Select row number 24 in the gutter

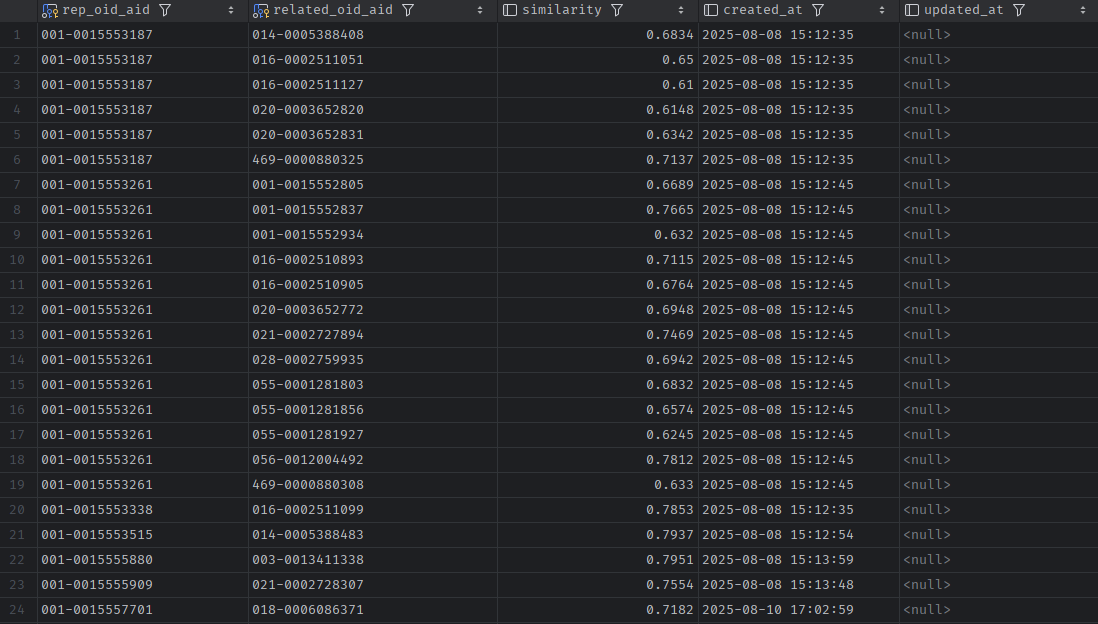[18, 610]
